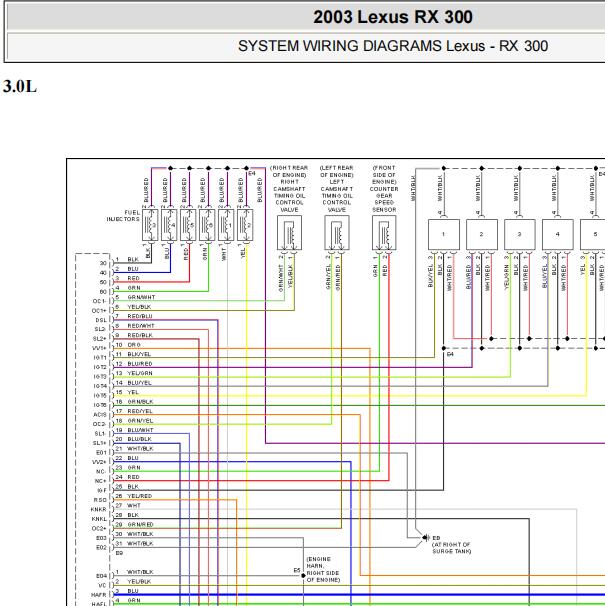The height and width of the screenshot is (606, 605).
Task: Select wire label '29 GRN/RED'
Action: 134,524
